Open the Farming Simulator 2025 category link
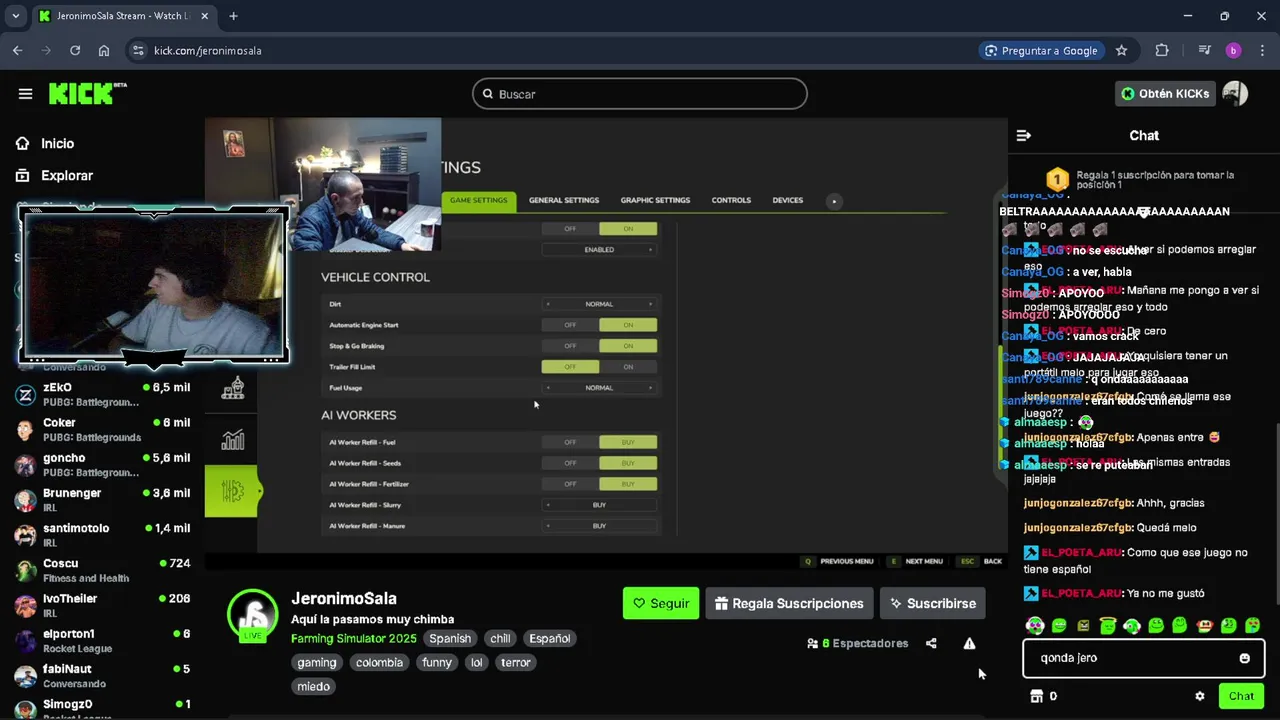1280x720 pixels. tap(354, 638)
